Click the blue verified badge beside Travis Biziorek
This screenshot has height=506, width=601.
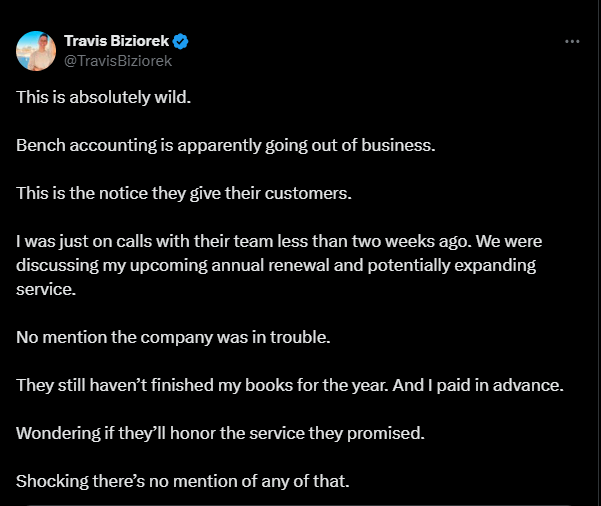pyautogui.click(x=181, y=41)
